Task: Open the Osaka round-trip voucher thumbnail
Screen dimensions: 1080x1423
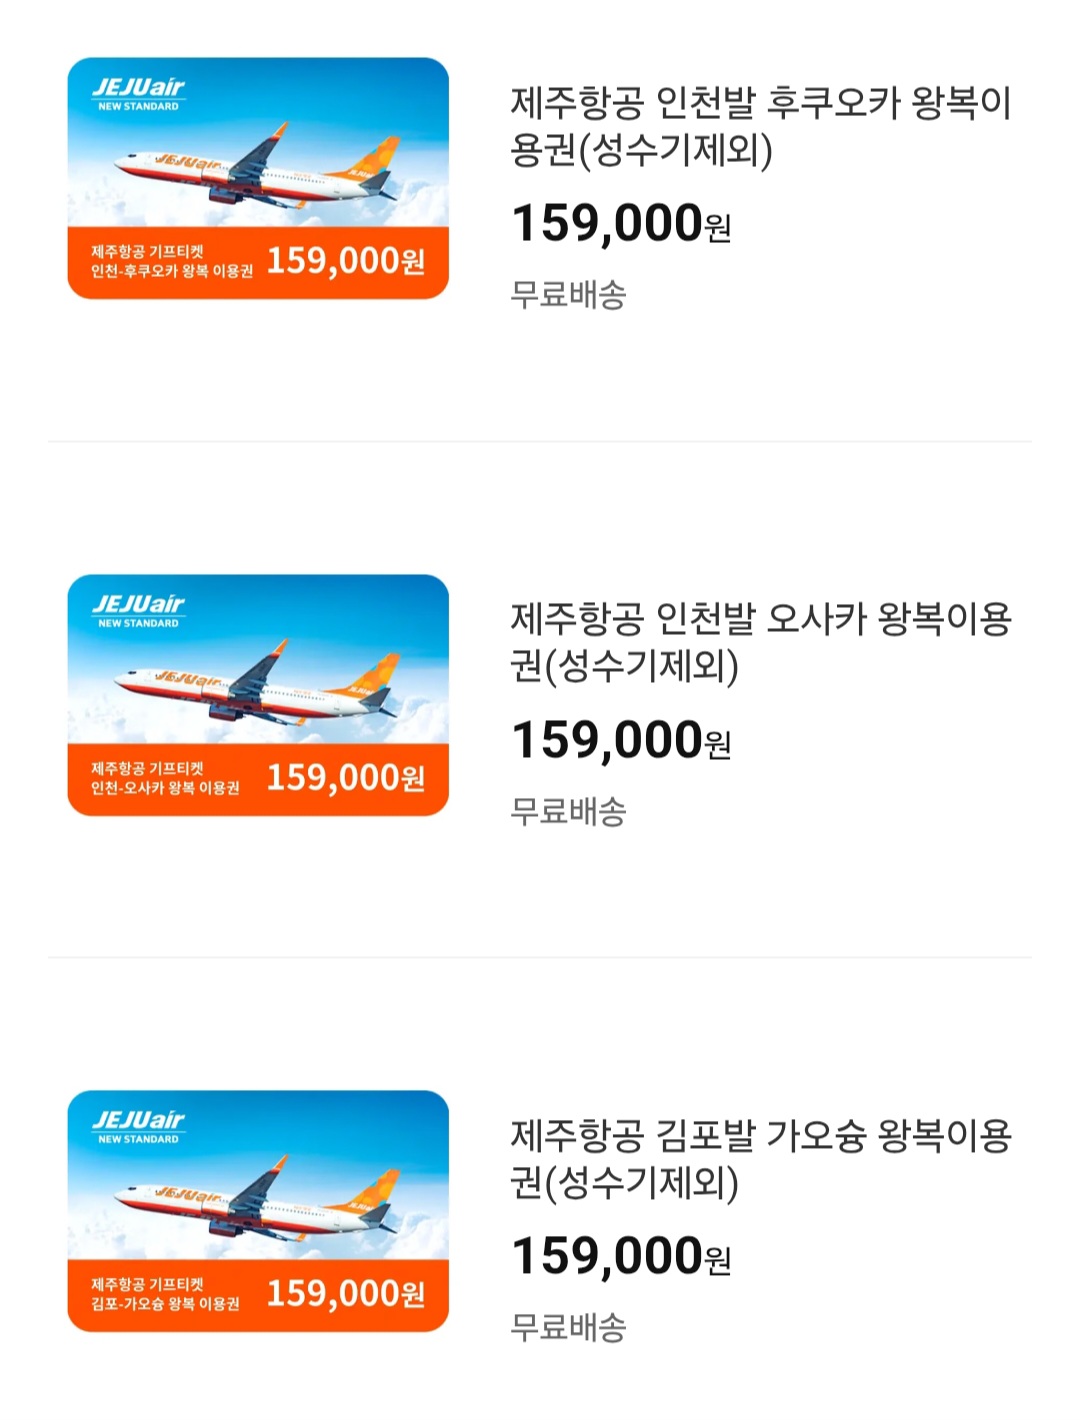Action: click(258, 695)
